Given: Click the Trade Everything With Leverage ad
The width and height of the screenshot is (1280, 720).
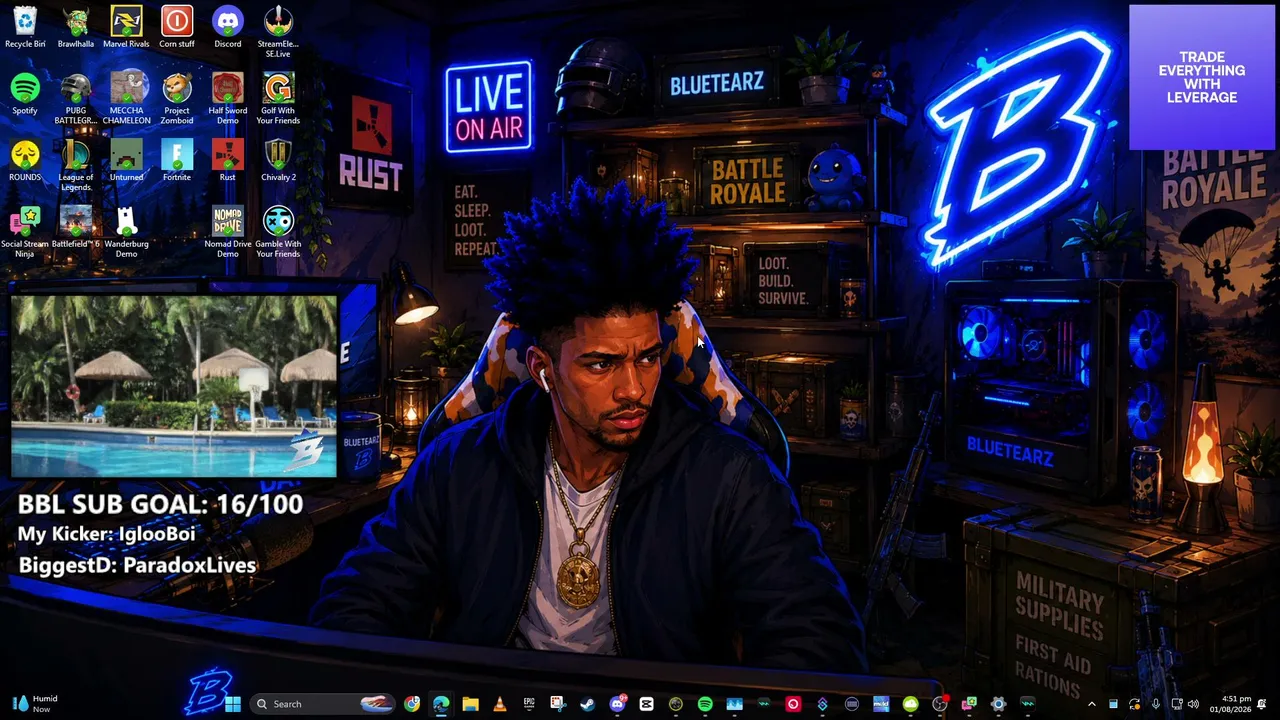Looking at the screenshot, I should (x=1202, y=77).
